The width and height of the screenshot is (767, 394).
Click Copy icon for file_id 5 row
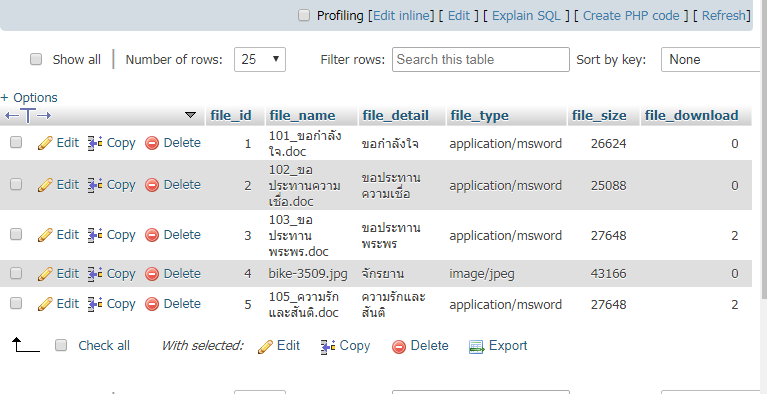click(x=95, y=304)
